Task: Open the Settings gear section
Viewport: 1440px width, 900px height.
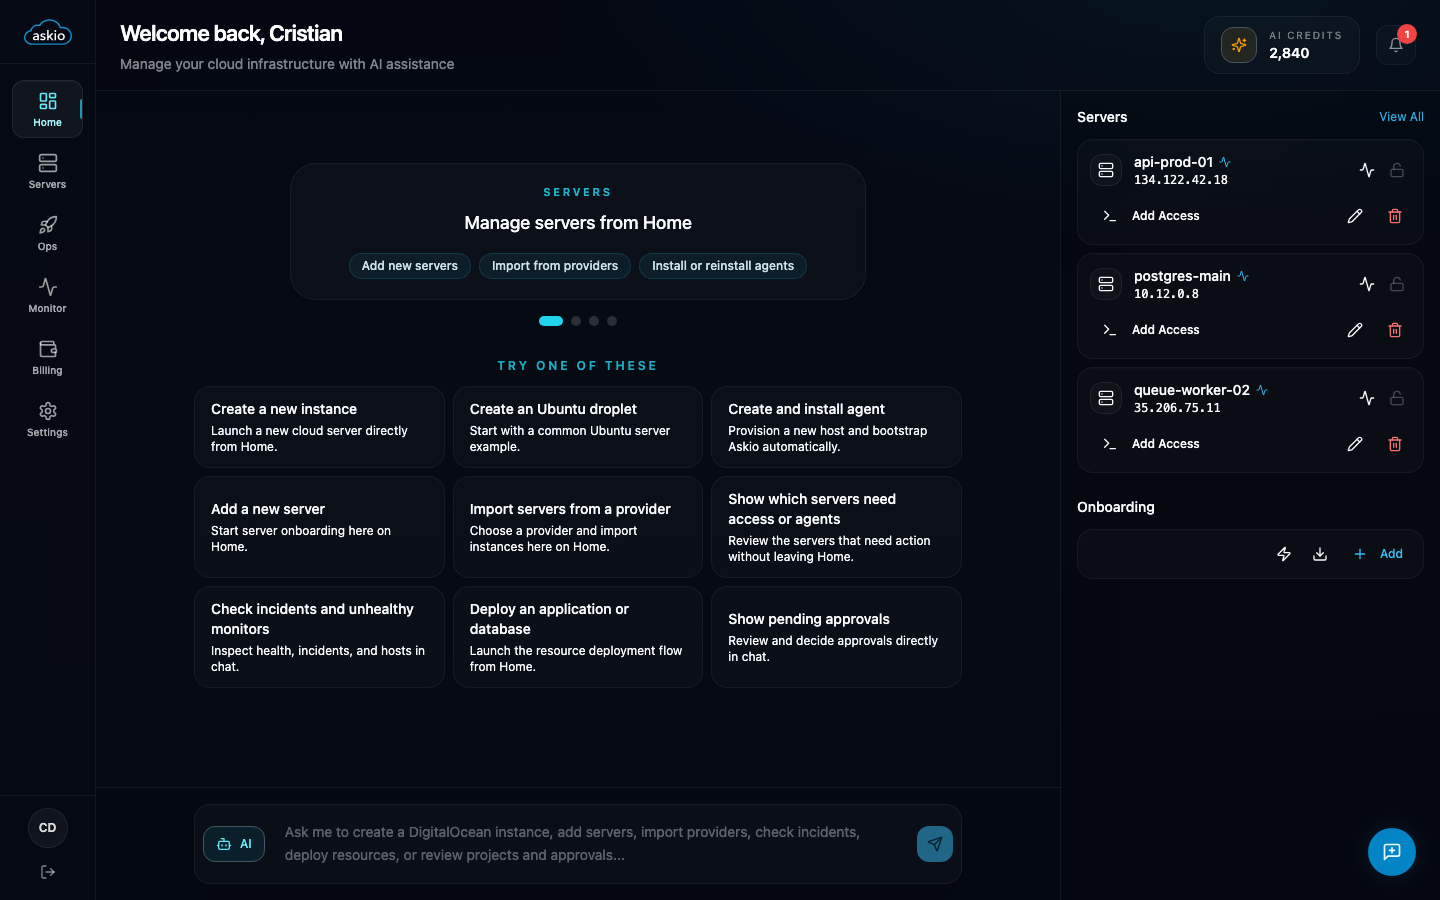Action: click(47, 419)
